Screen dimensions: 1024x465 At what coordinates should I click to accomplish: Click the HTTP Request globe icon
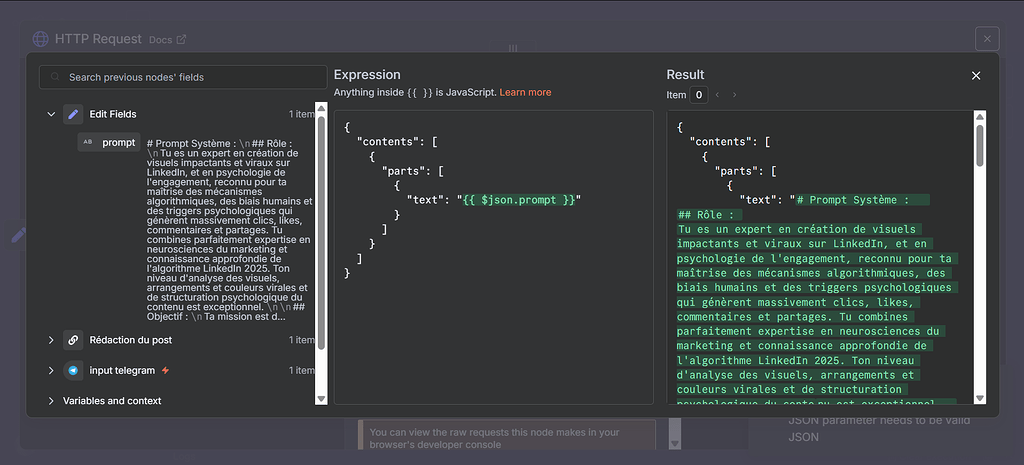click(x=41, y=39)
